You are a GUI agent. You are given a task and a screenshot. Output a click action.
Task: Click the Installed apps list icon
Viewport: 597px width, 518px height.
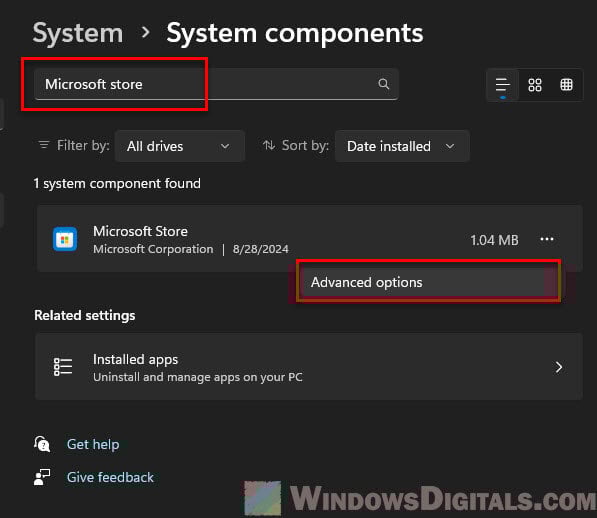coord(63,367)
